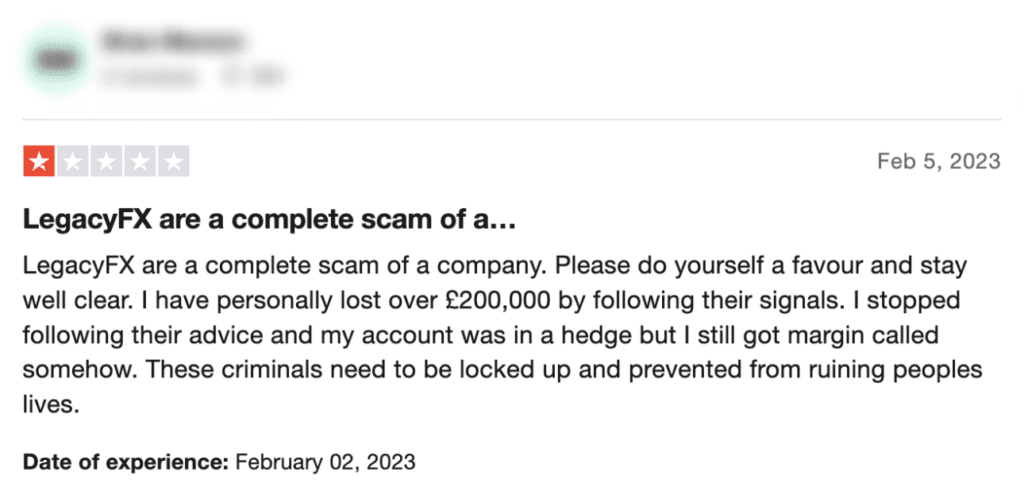Click the Feb 5, 2023 review date
The width and height of the screenshot is (1024, 491).
(x=938, y=161)
